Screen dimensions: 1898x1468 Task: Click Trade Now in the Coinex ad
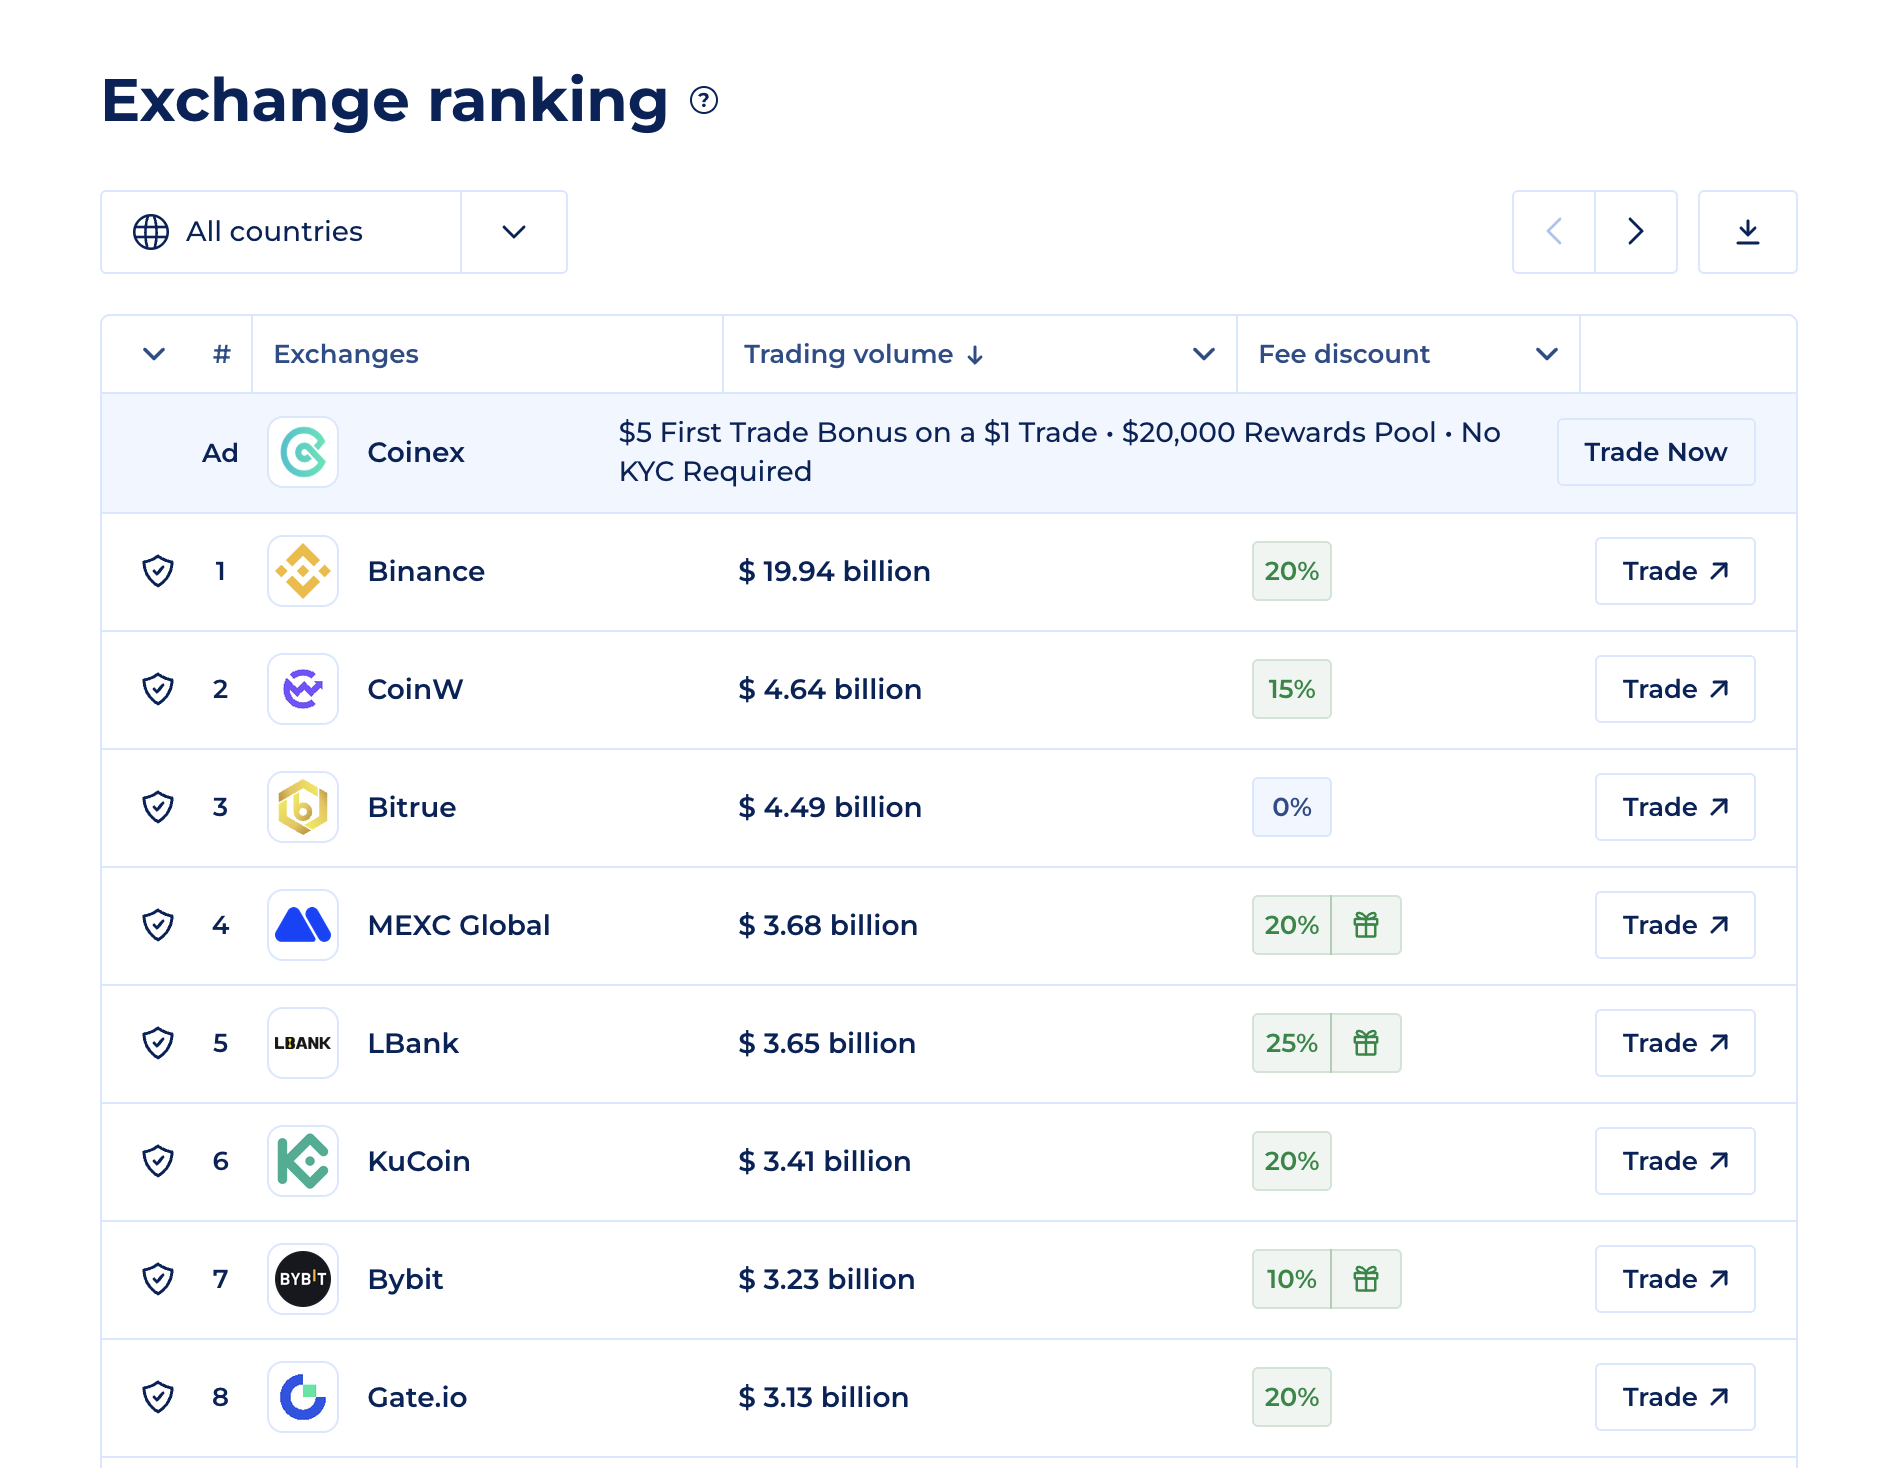(1656, 452)
